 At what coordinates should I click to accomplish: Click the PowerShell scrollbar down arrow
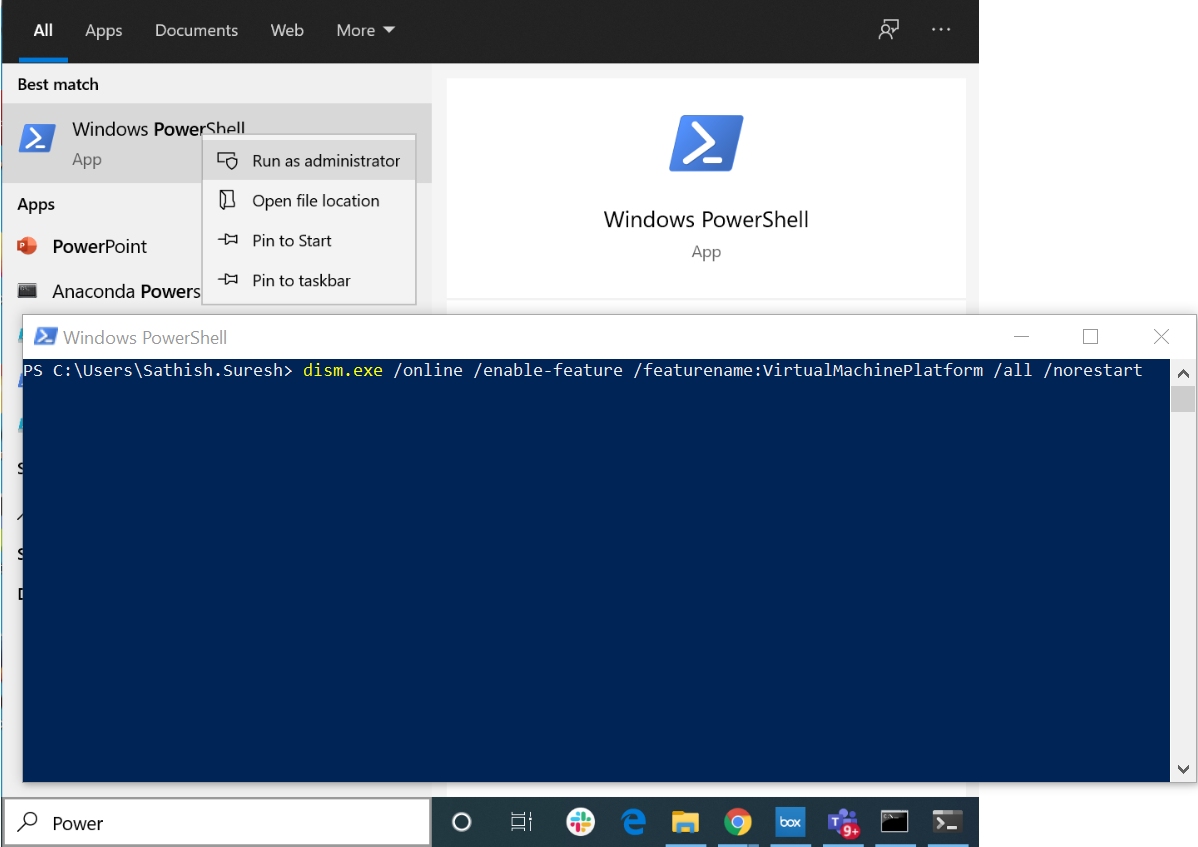coord(1183,769)
